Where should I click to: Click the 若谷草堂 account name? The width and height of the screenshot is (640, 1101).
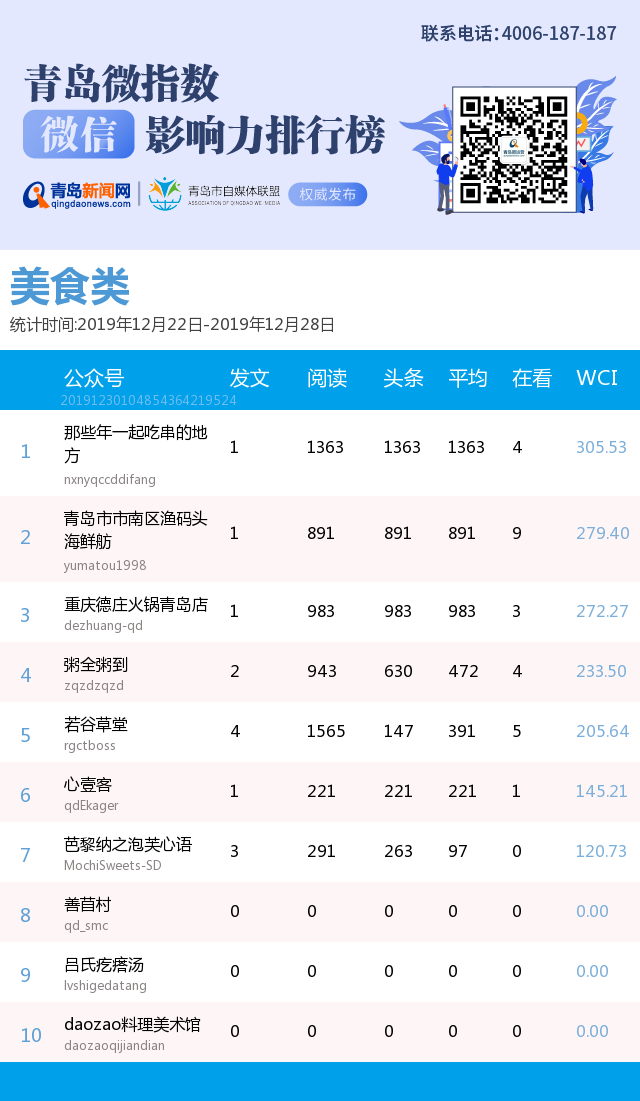pos(96,724)
